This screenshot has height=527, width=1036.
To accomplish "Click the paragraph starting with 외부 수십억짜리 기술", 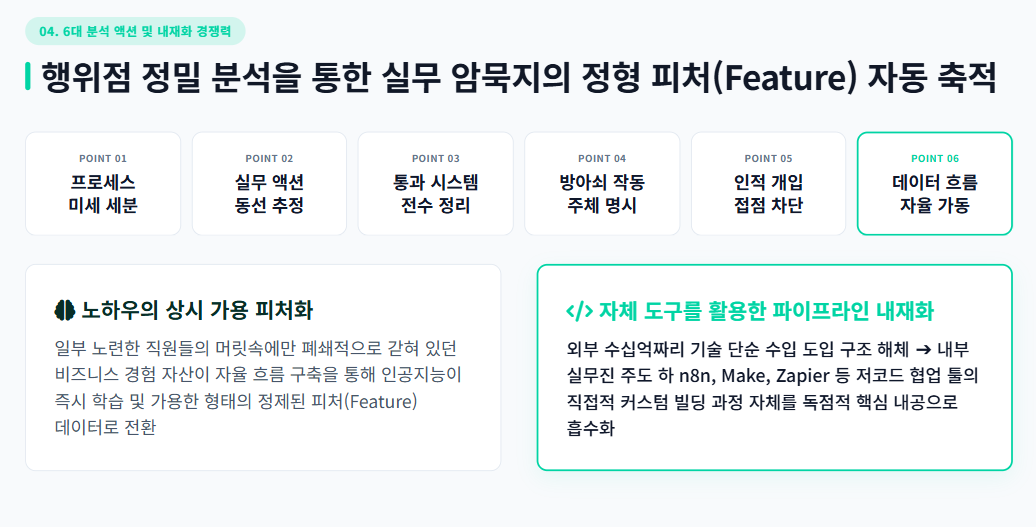I will coord(772,388).
